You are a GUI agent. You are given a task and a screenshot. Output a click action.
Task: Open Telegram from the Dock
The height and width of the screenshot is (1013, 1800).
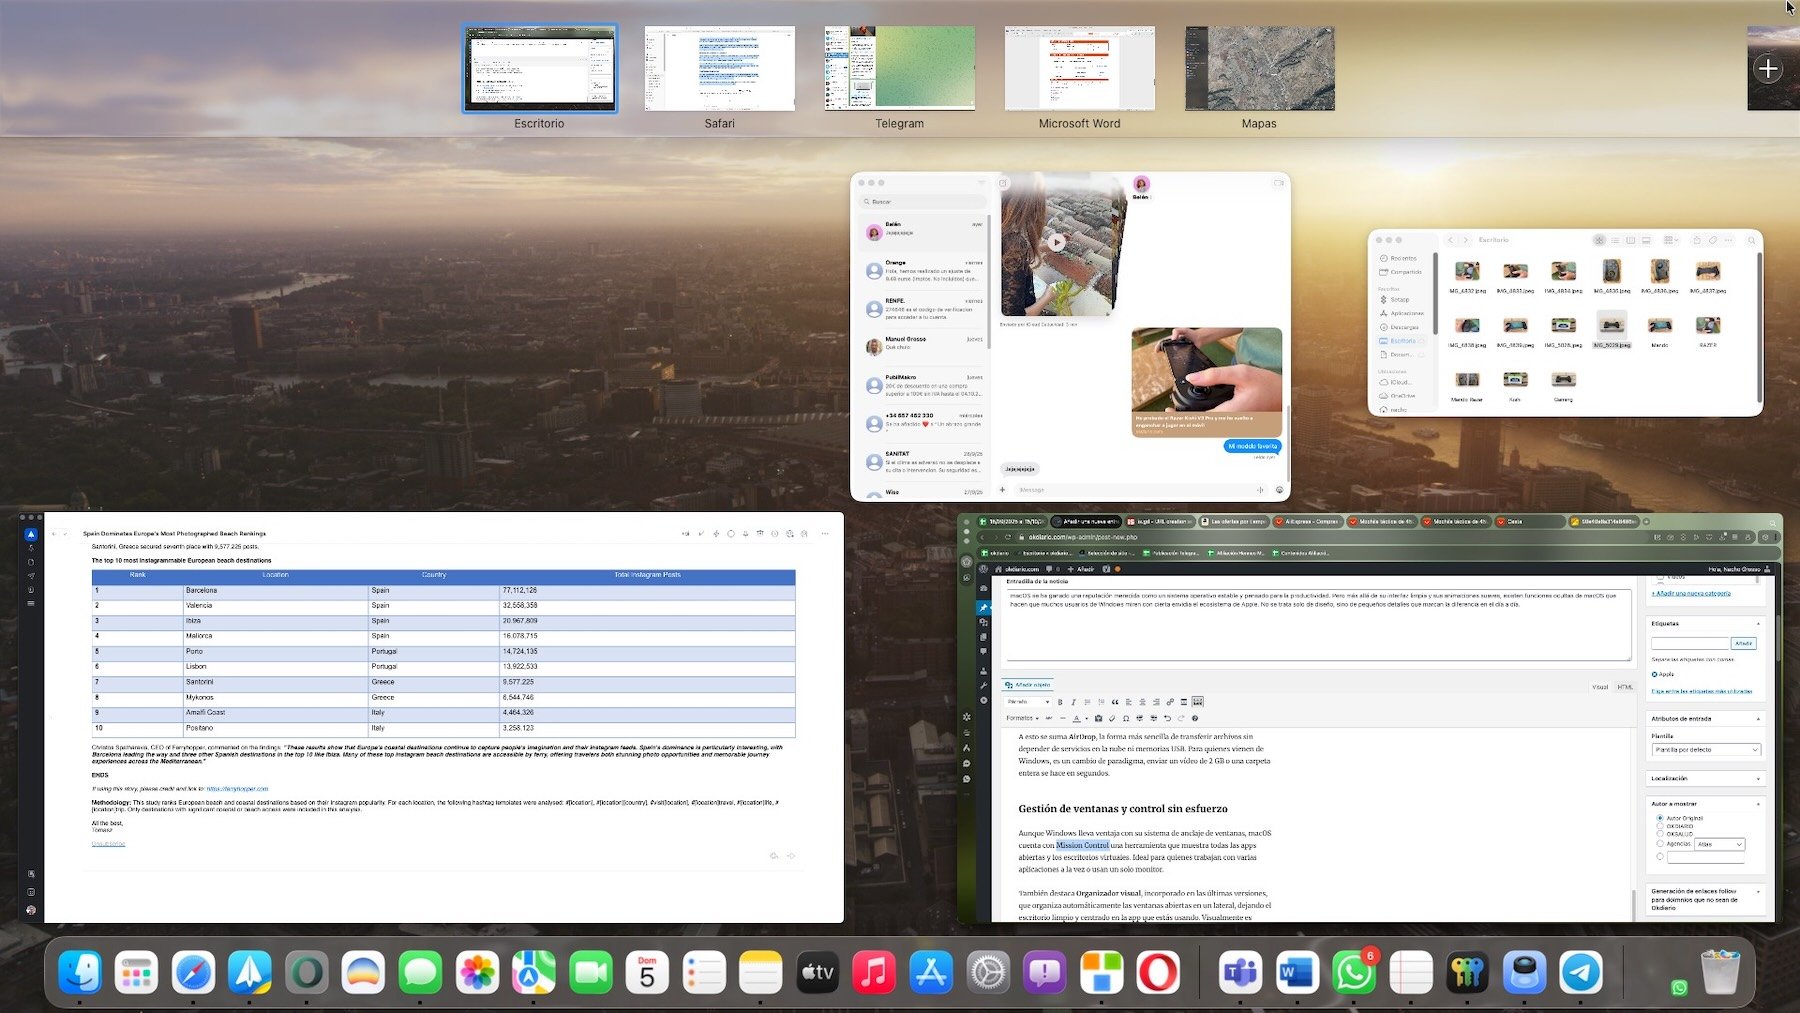coord(1581,972)
